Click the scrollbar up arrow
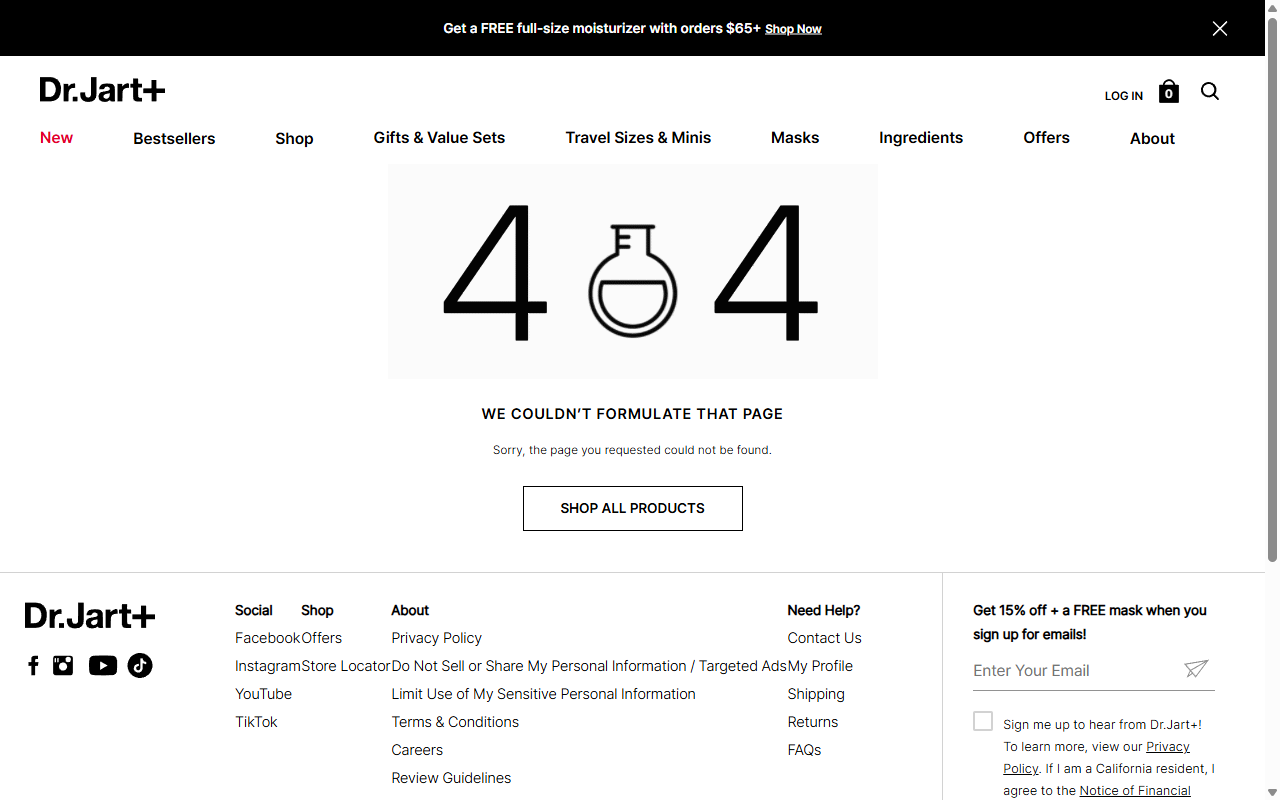Viewport: 1280px width, 800px height. (x=1272, y=7)
